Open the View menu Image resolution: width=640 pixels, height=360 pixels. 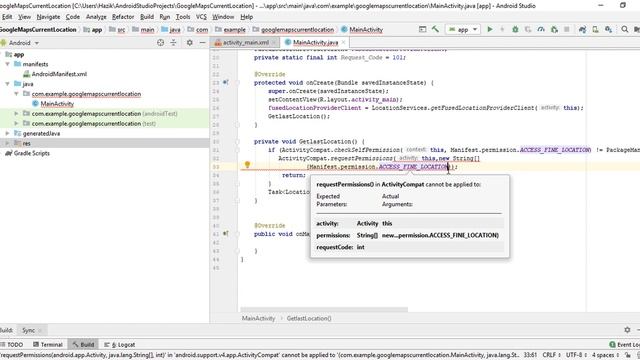24,17
